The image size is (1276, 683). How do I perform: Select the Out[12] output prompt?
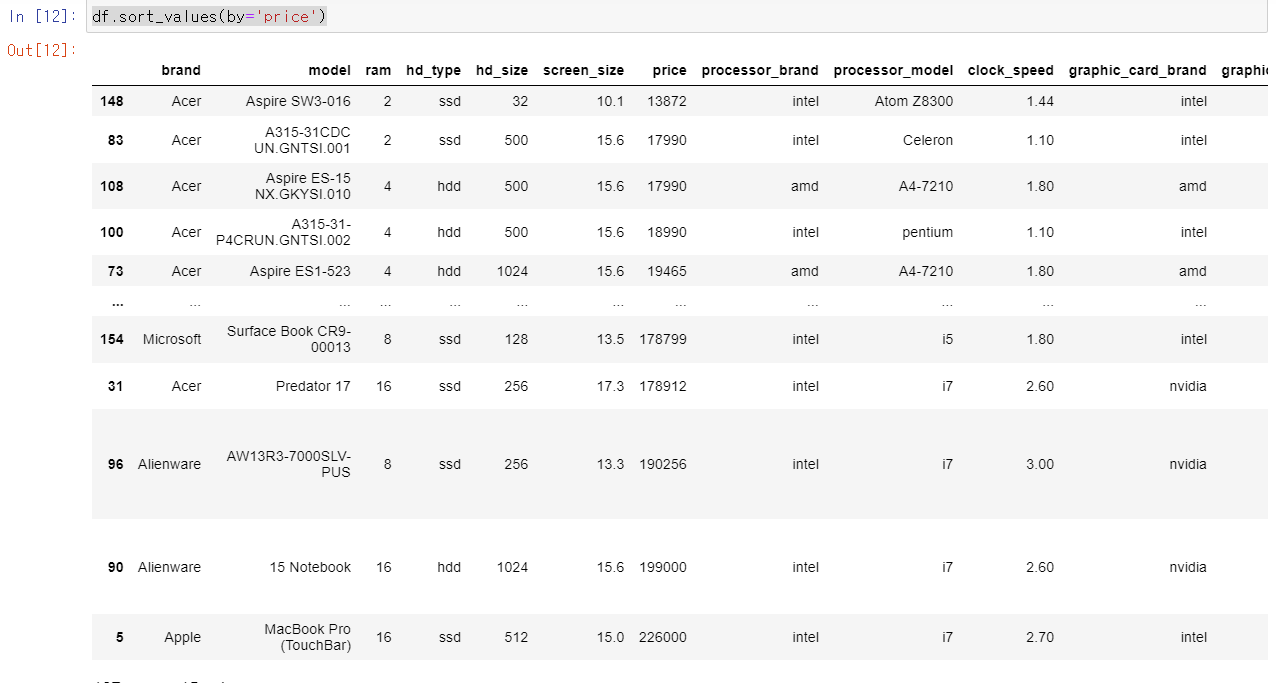[43, 49]
